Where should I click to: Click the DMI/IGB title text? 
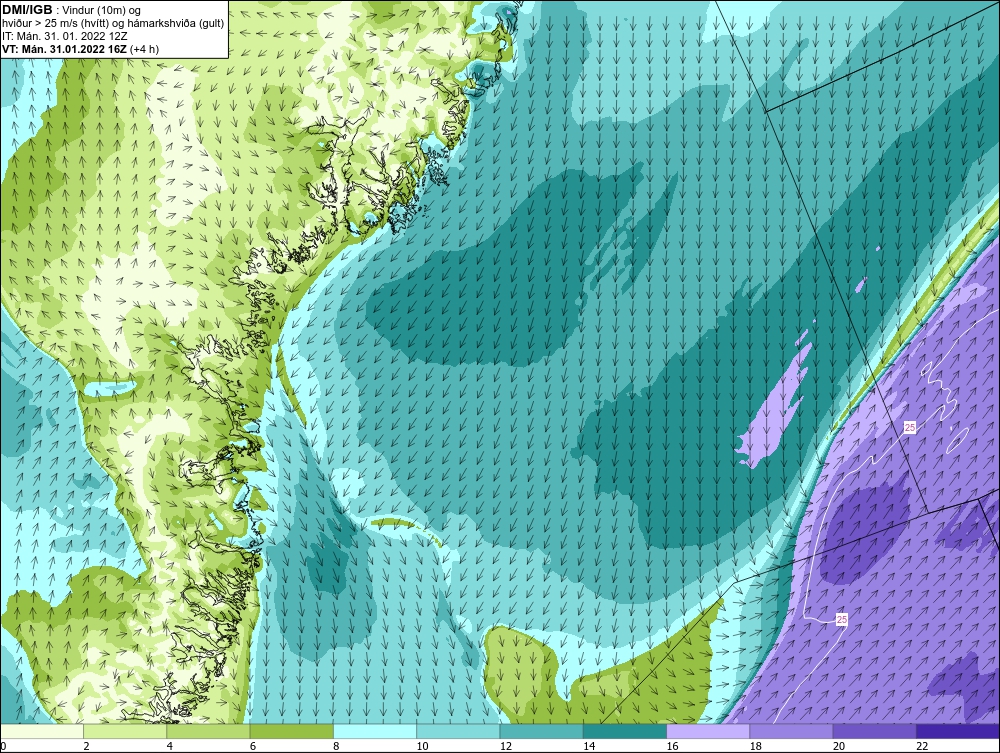click(27, 10)
